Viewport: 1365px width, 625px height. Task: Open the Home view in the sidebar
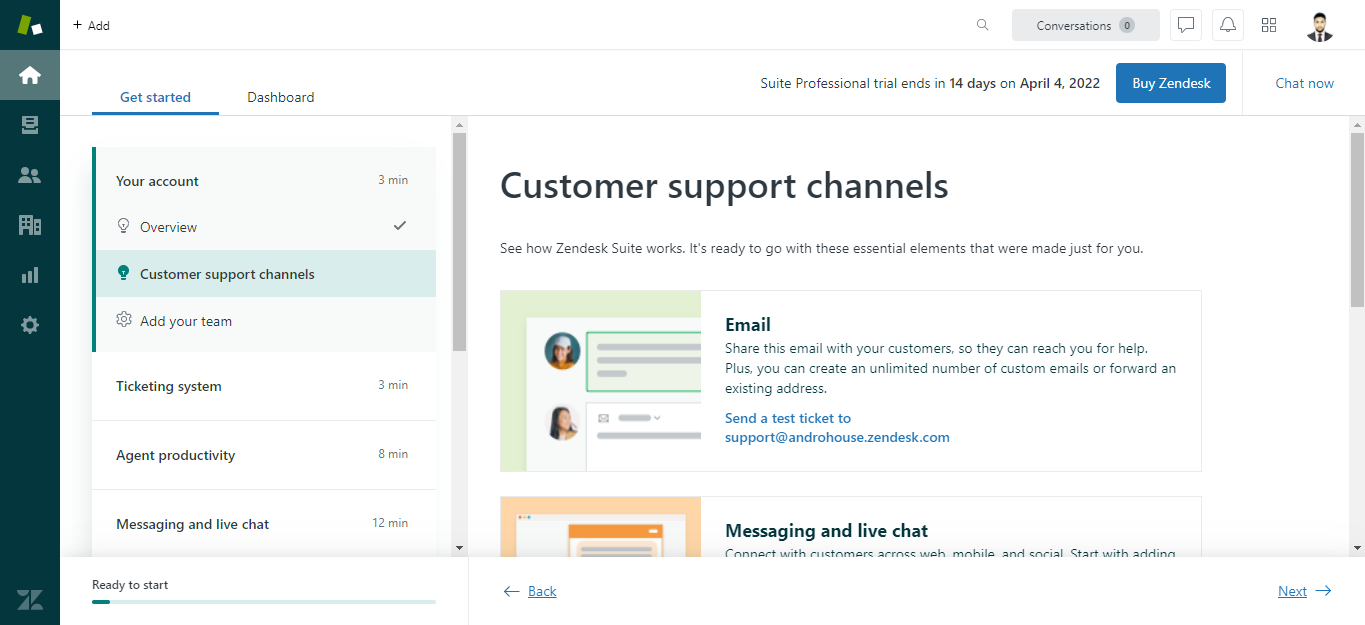coord(30,75)
